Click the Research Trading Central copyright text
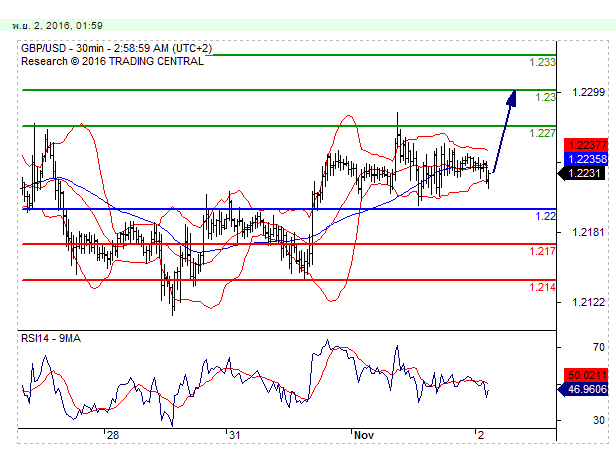 [x=112, y=61]
